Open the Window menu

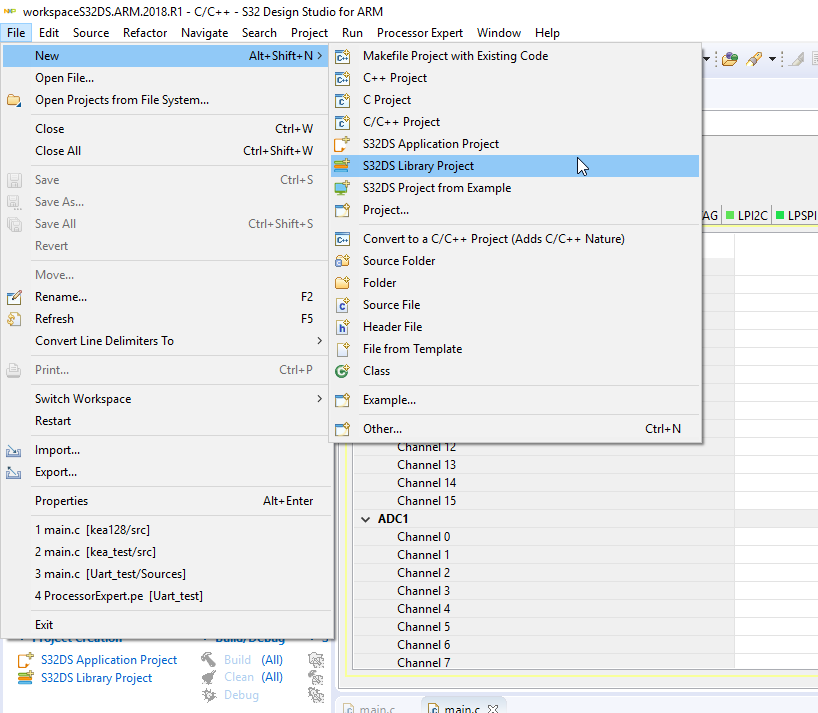pos(499,33)
